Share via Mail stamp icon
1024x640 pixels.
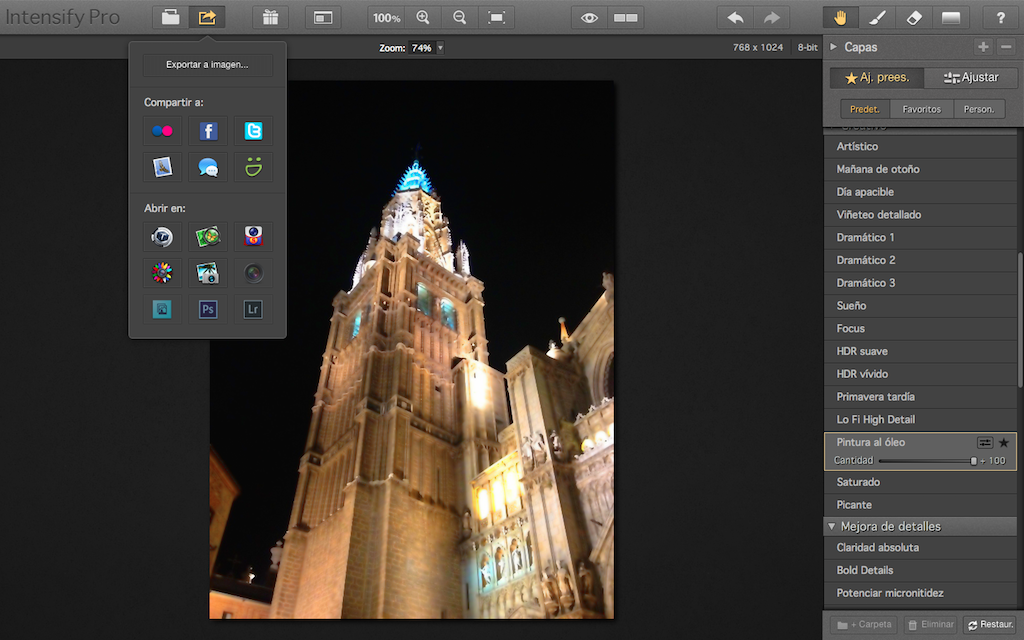(x=162, y=167)
